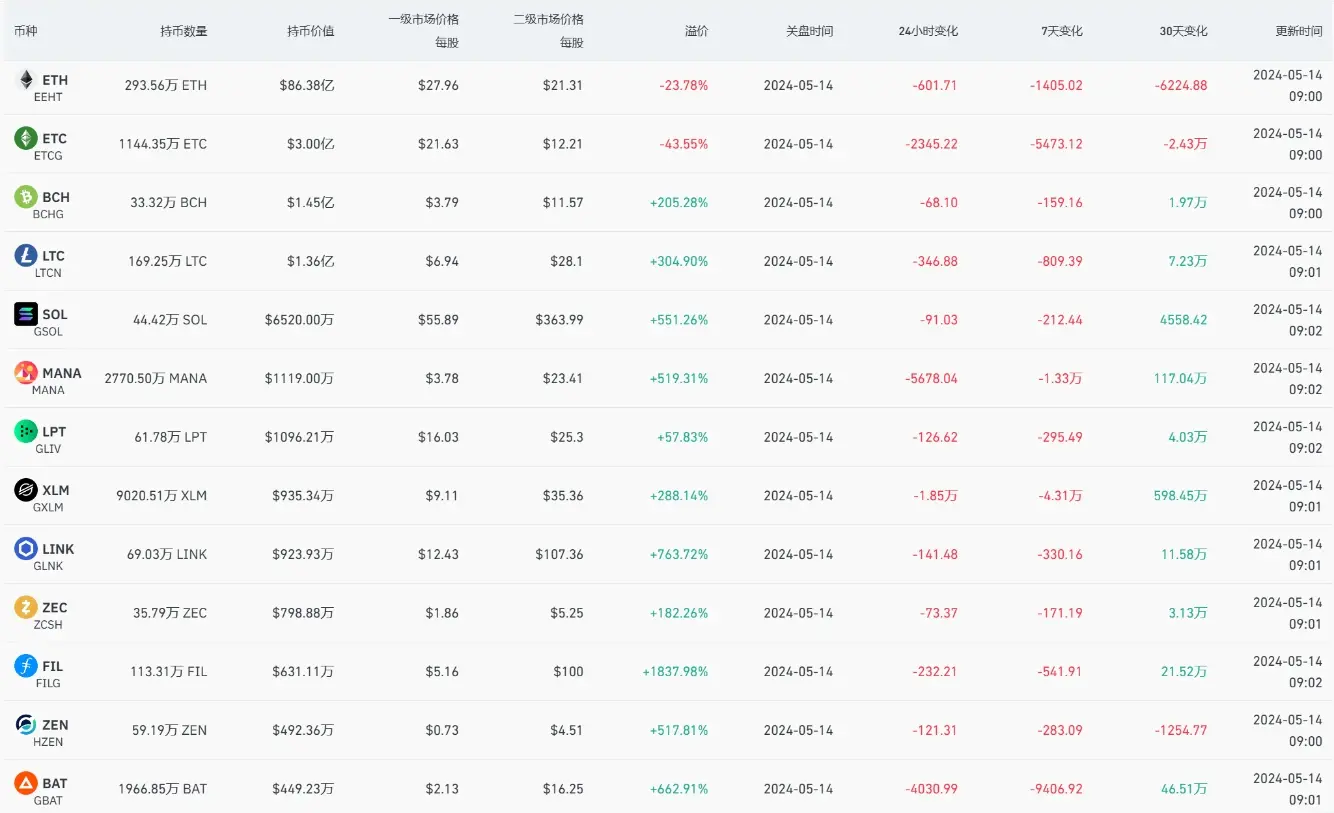Click the ETH coin icon

click(x=26, y=81)
